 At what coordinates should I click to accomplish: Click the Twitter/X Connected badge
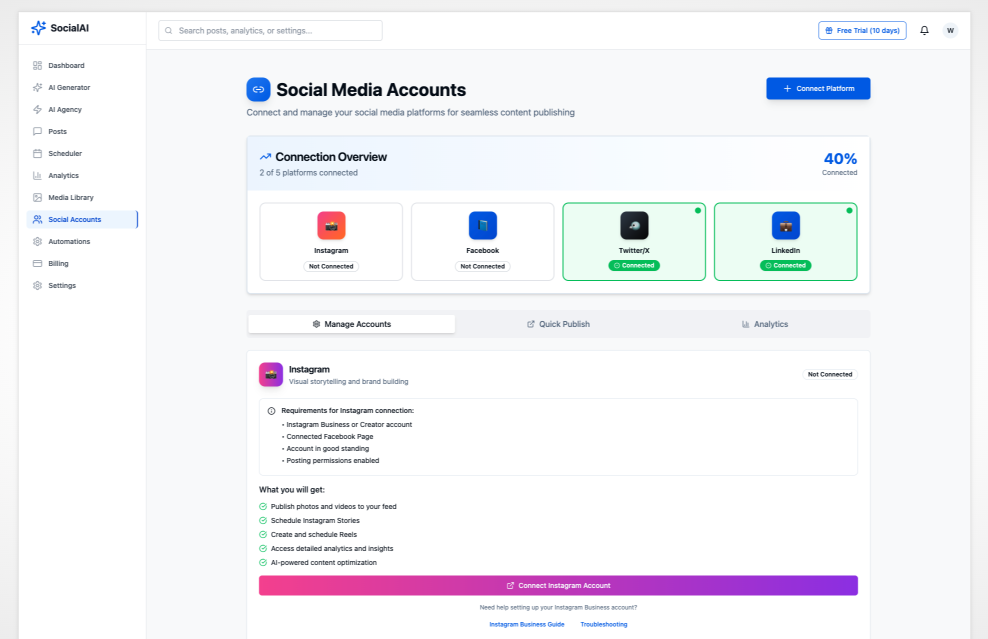(x=633, y=265)
